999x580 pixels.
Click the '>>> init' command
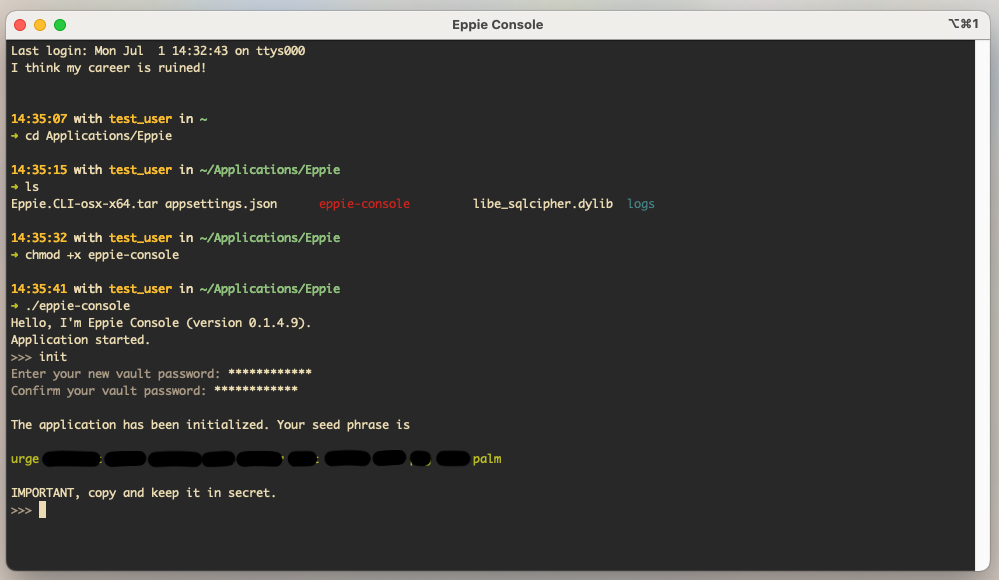pyautogui.click(x=39, y=357)
